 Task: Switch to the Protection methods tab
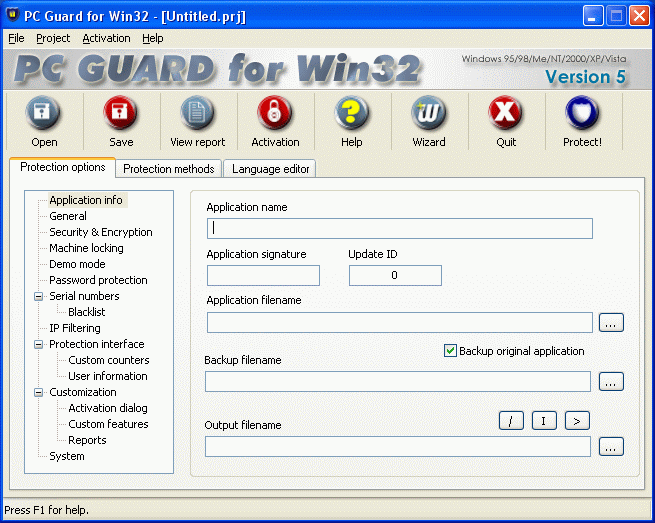tap(168, 169)
